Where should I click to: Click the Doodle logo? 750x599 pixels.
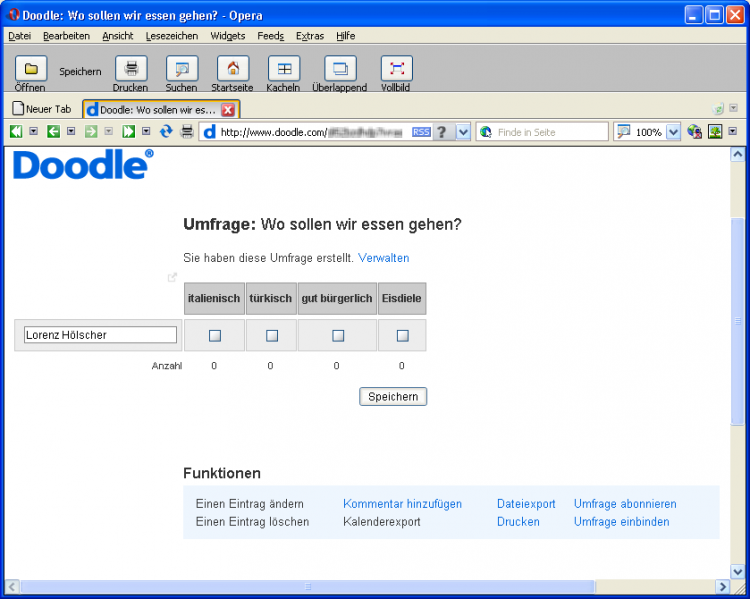pyautogui.click(x=83, y=165)
